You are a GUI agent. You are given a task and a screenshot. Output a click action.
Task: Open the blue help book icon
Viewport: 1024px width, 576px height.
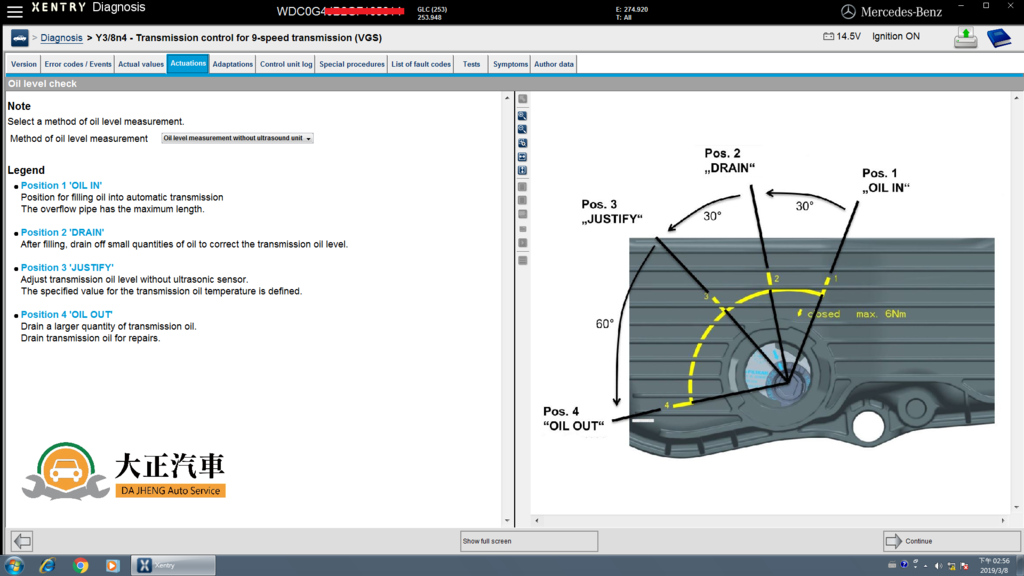tap(998, 38)
